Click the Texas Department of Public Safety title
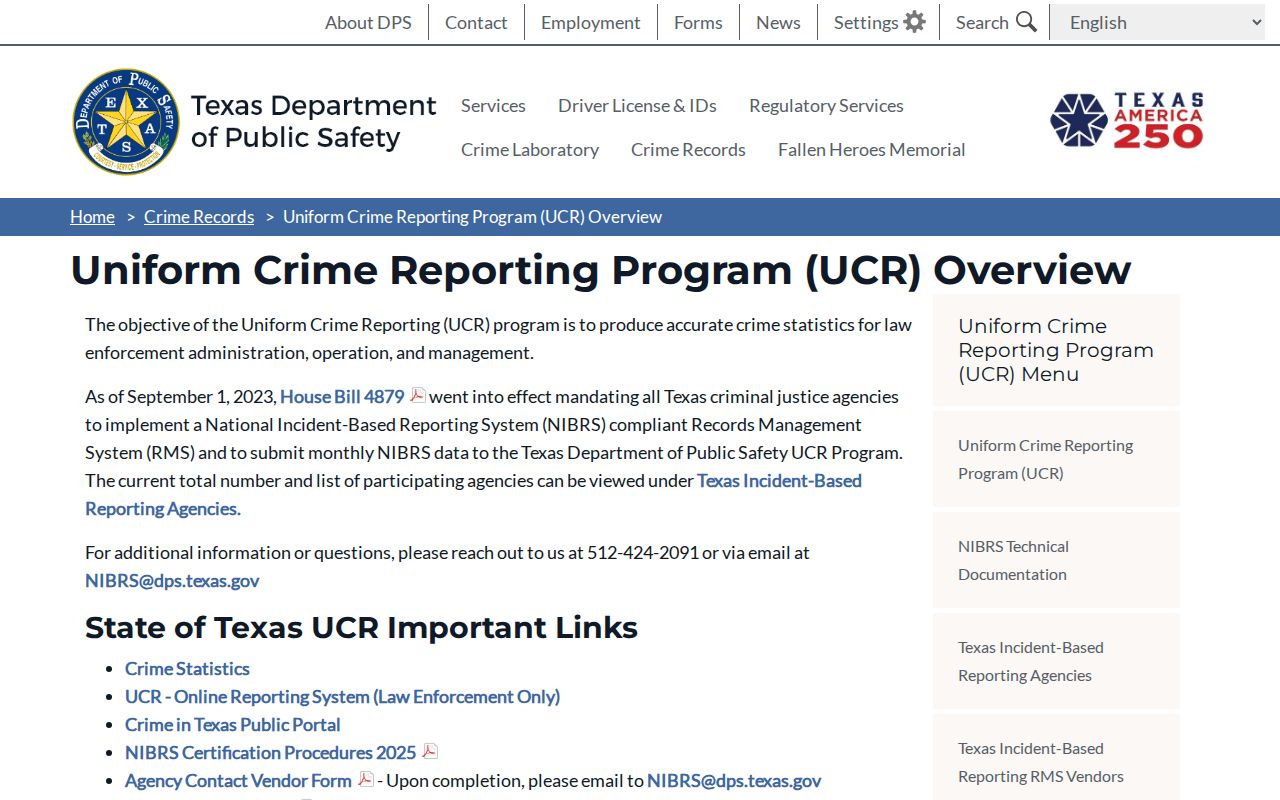The height and width of the screenshot is (800, 1280). (313, 121)
